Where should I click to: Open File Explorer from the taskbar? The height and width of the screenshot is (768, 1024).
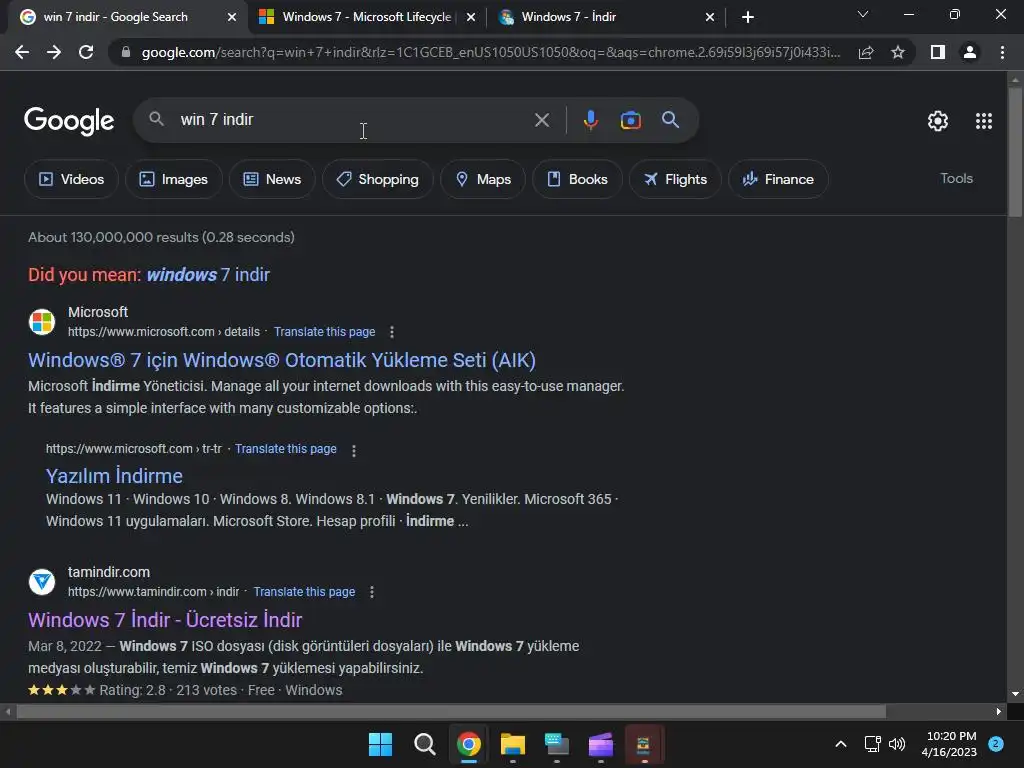tap(513, 744)
